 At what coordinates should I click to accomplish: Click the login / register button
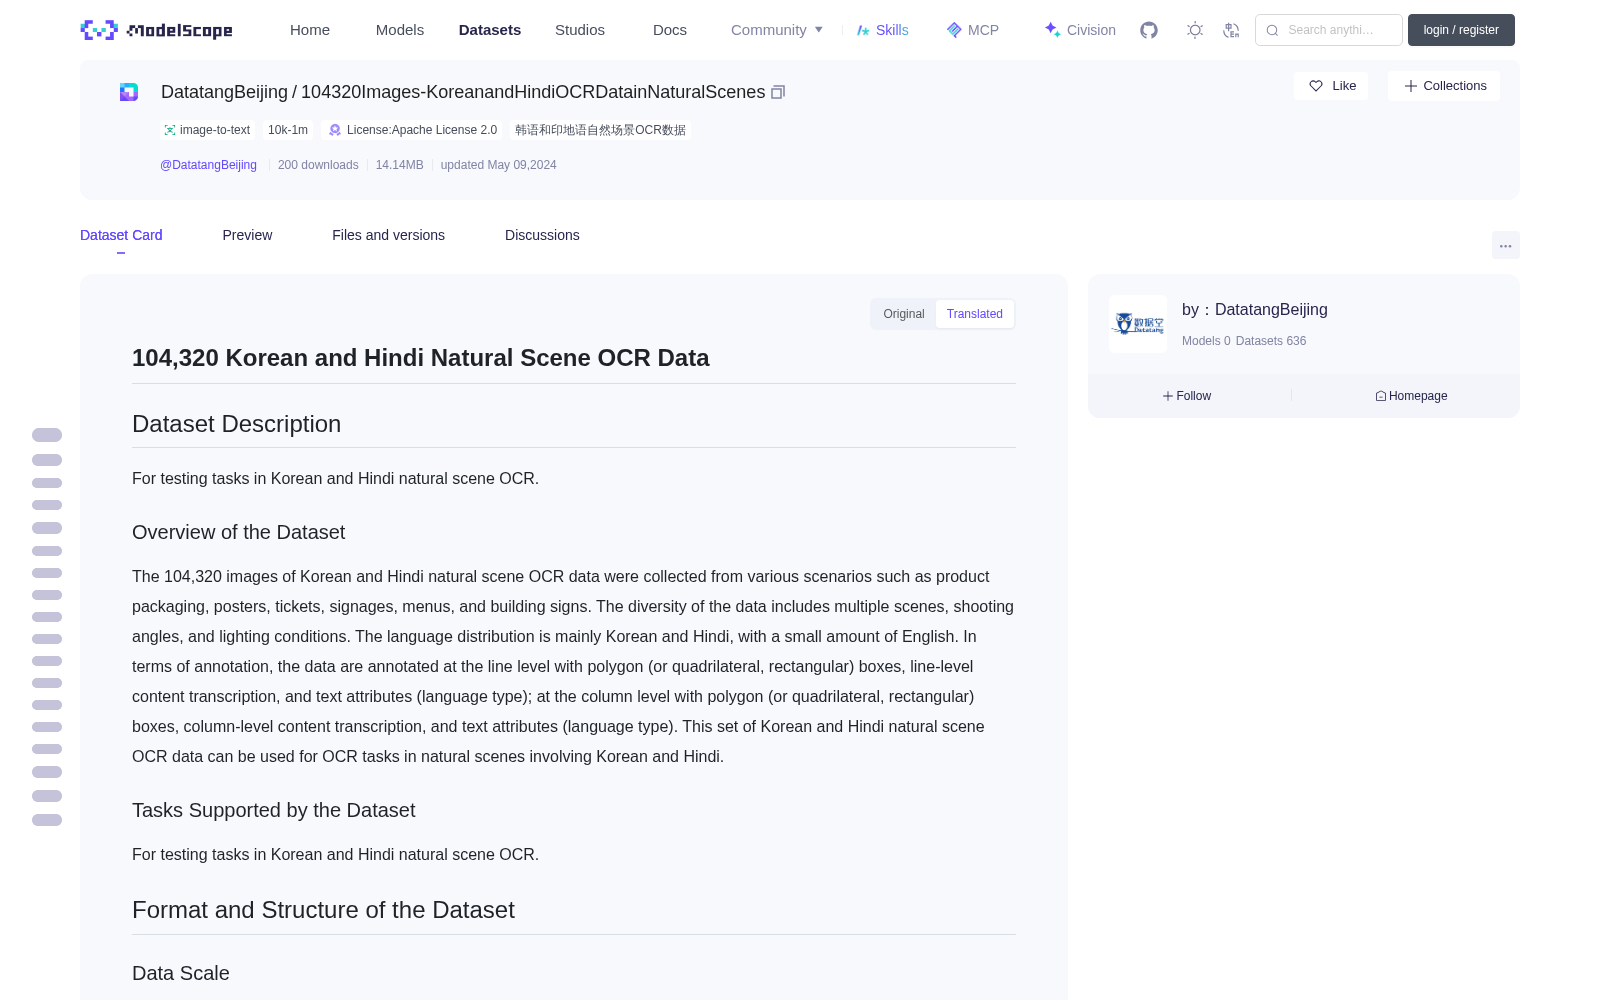tap(1461, 30)
